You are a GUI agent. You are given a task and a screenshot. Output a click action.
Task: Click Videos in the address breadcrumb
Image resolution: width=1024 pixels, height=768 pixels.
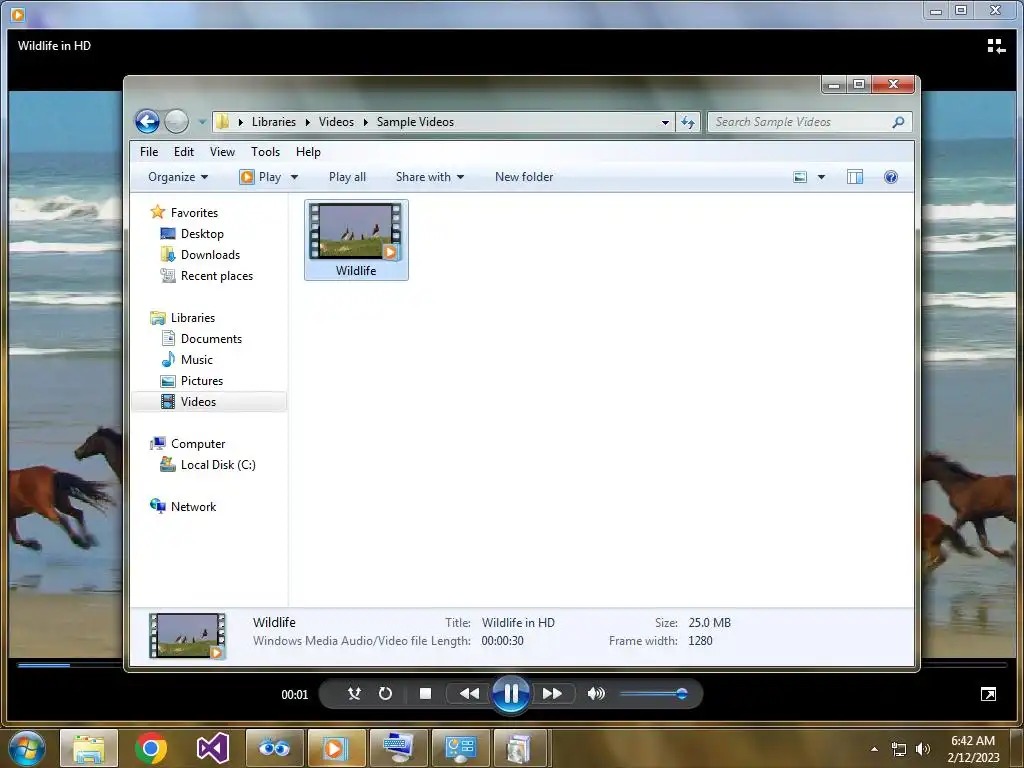click(336, 122)
